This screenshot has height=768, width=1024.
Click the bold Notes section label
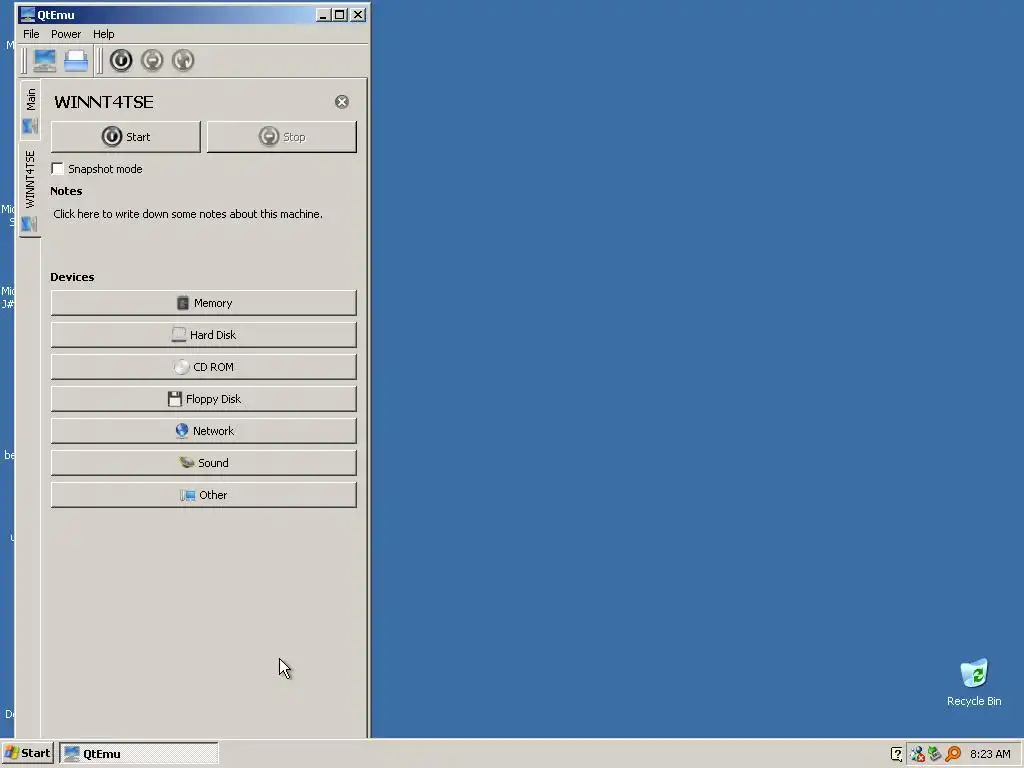click(x=66, y=191)
